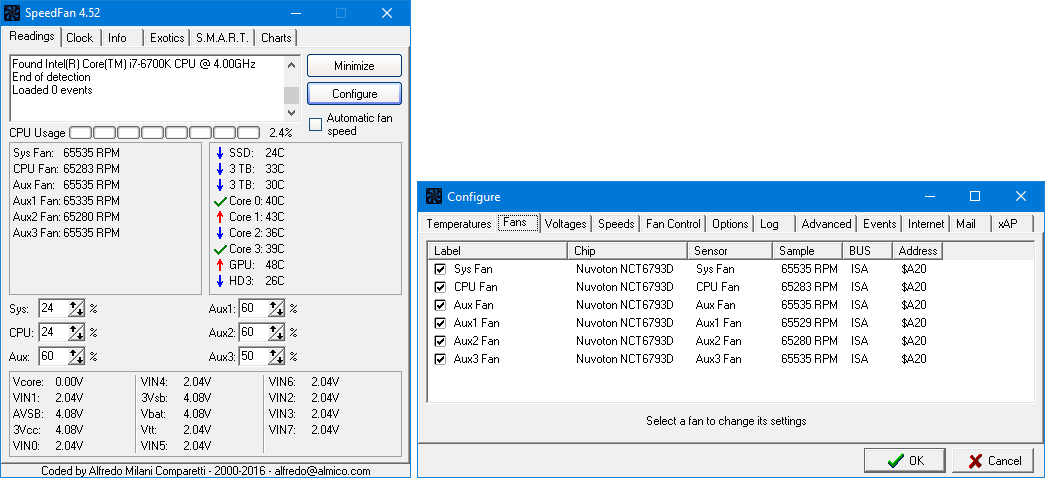The width and height of the screenshot is (1045, 478).
Task: Toggle the Automatic fan speed checkbox
Action: [x=315, y=125]
